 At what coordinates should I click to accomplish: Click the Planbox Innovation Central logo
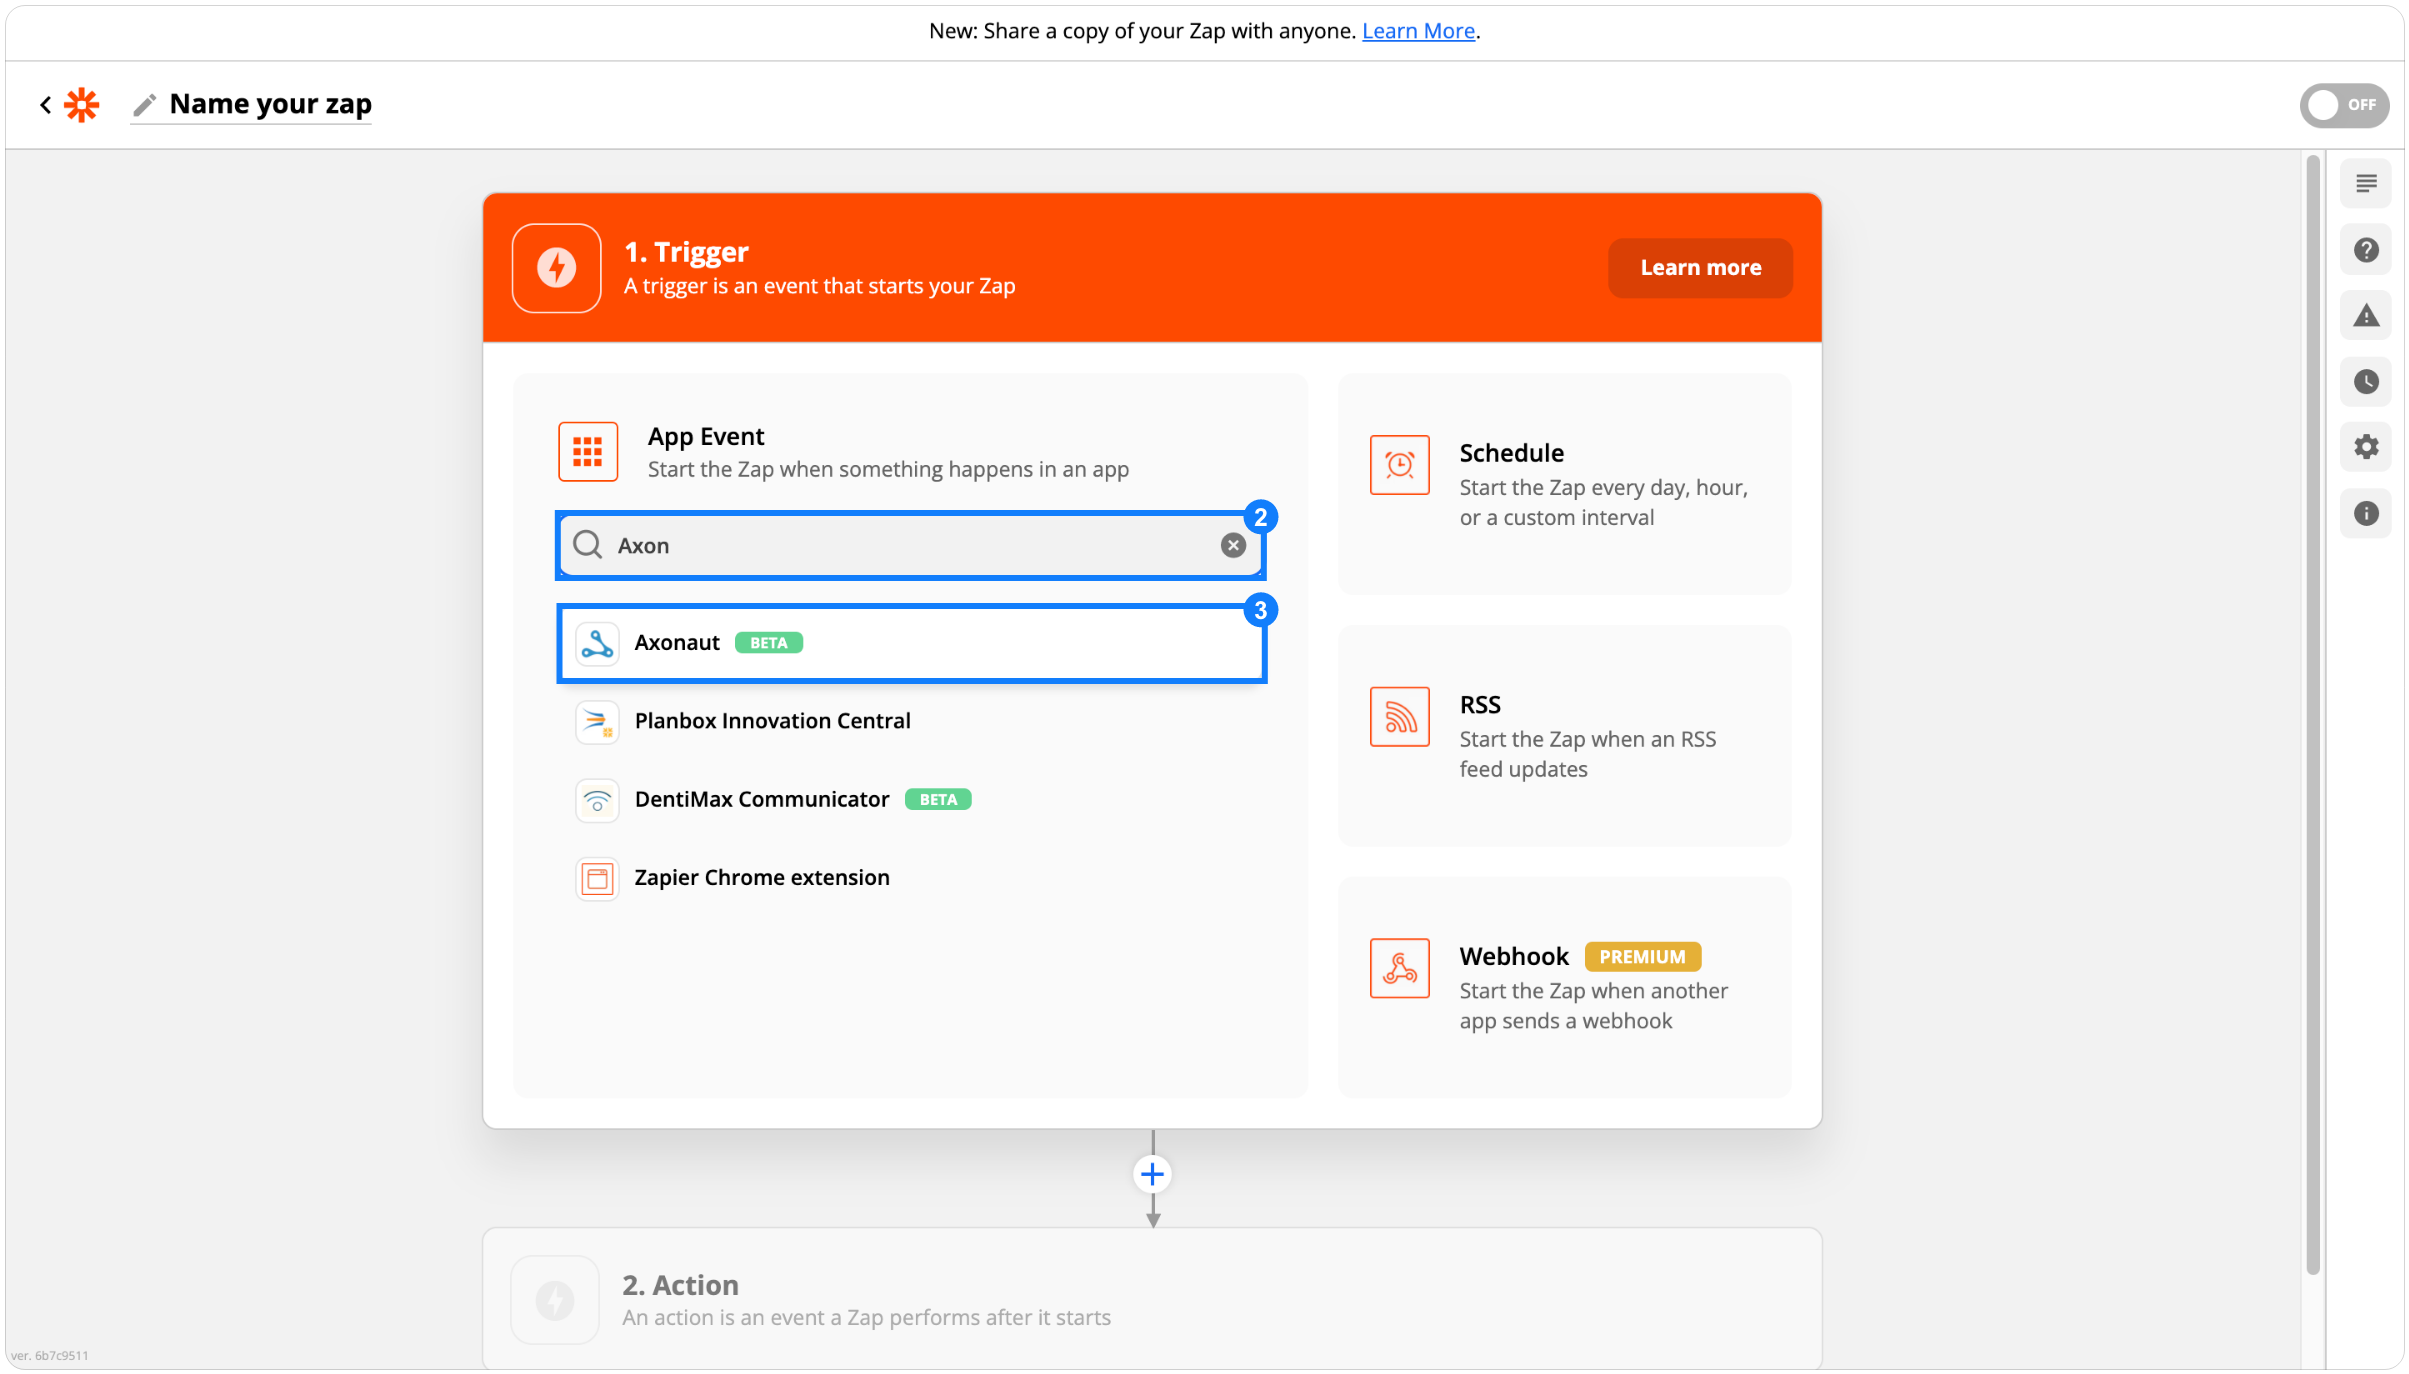click(597, 721)
